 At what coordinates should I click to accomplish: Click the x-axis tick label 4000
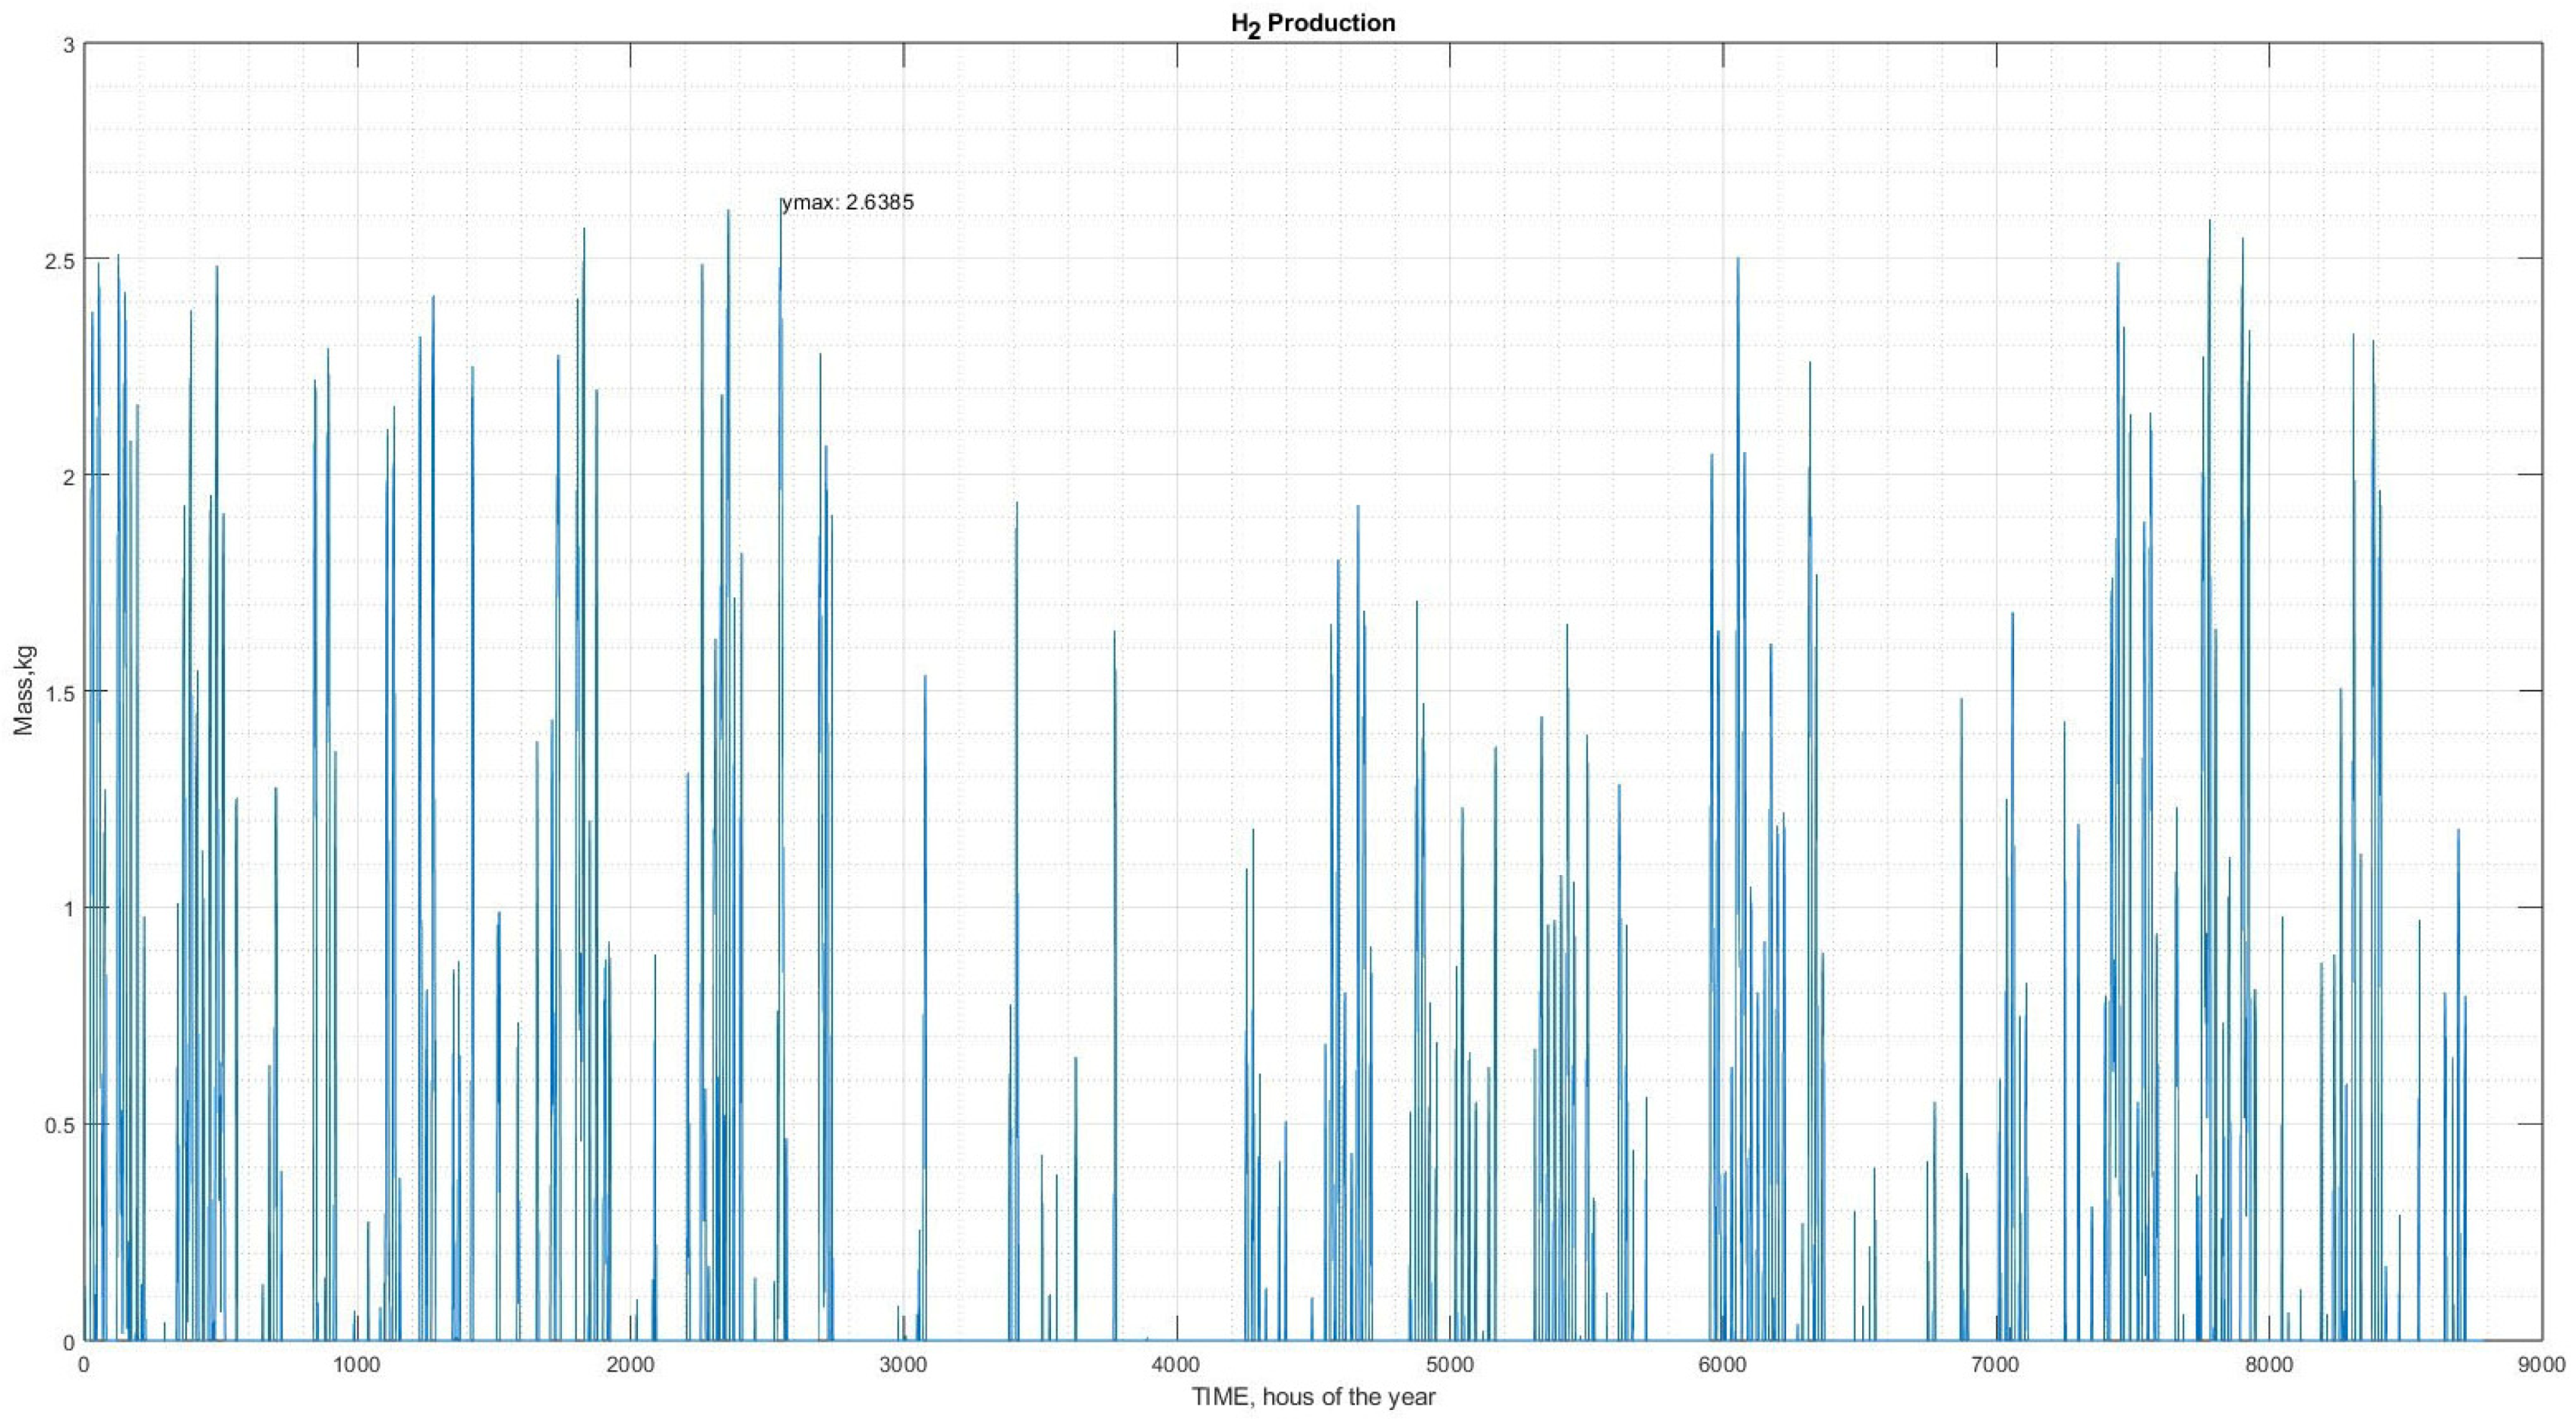coord(1176,1365)
